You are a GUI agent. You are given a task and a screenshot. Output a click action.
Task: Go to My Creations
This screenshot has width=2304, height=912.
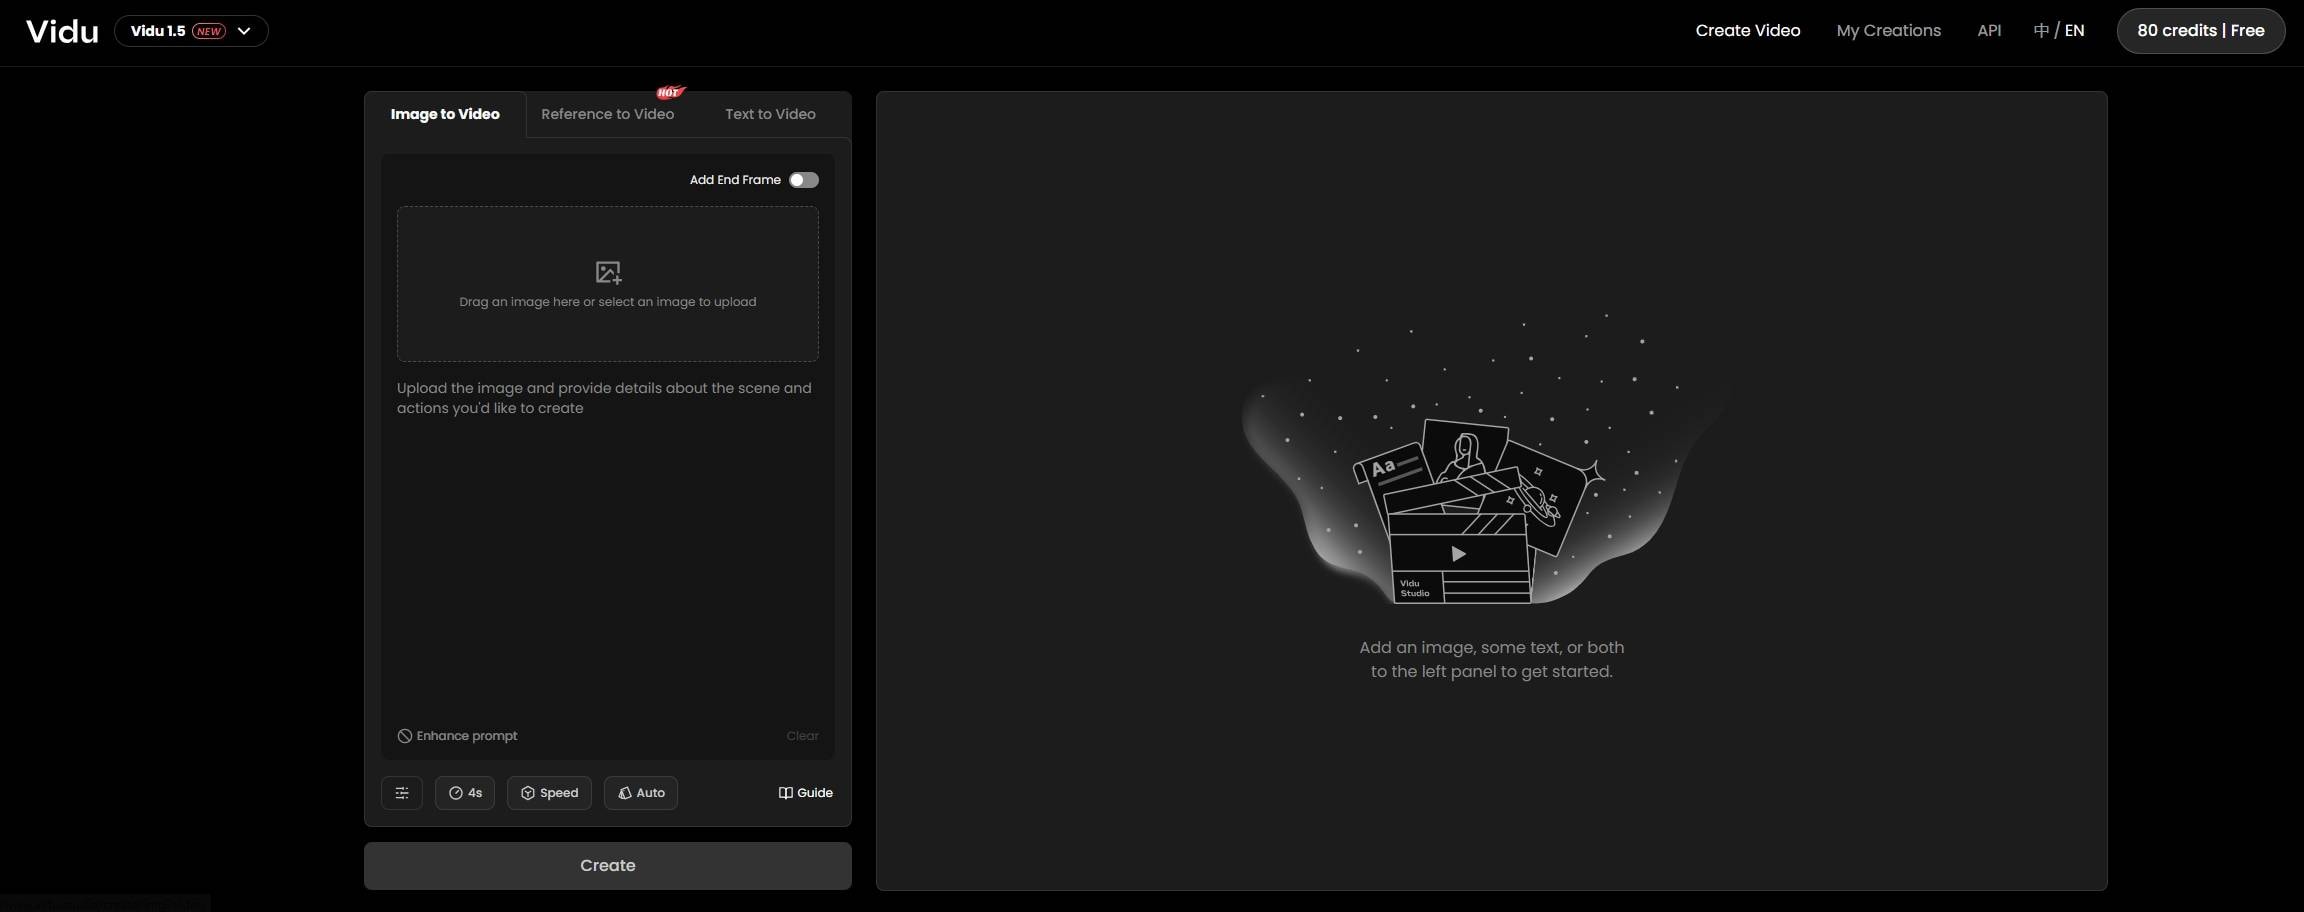(x=1888, y=31)
